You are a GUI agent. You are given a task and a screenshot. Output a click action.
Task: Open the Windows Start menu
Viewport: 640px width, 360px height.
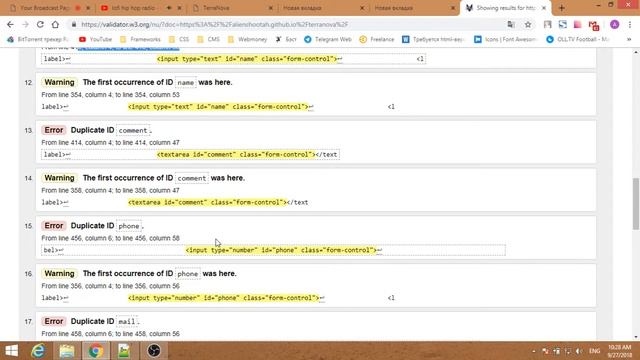[11, 351]
